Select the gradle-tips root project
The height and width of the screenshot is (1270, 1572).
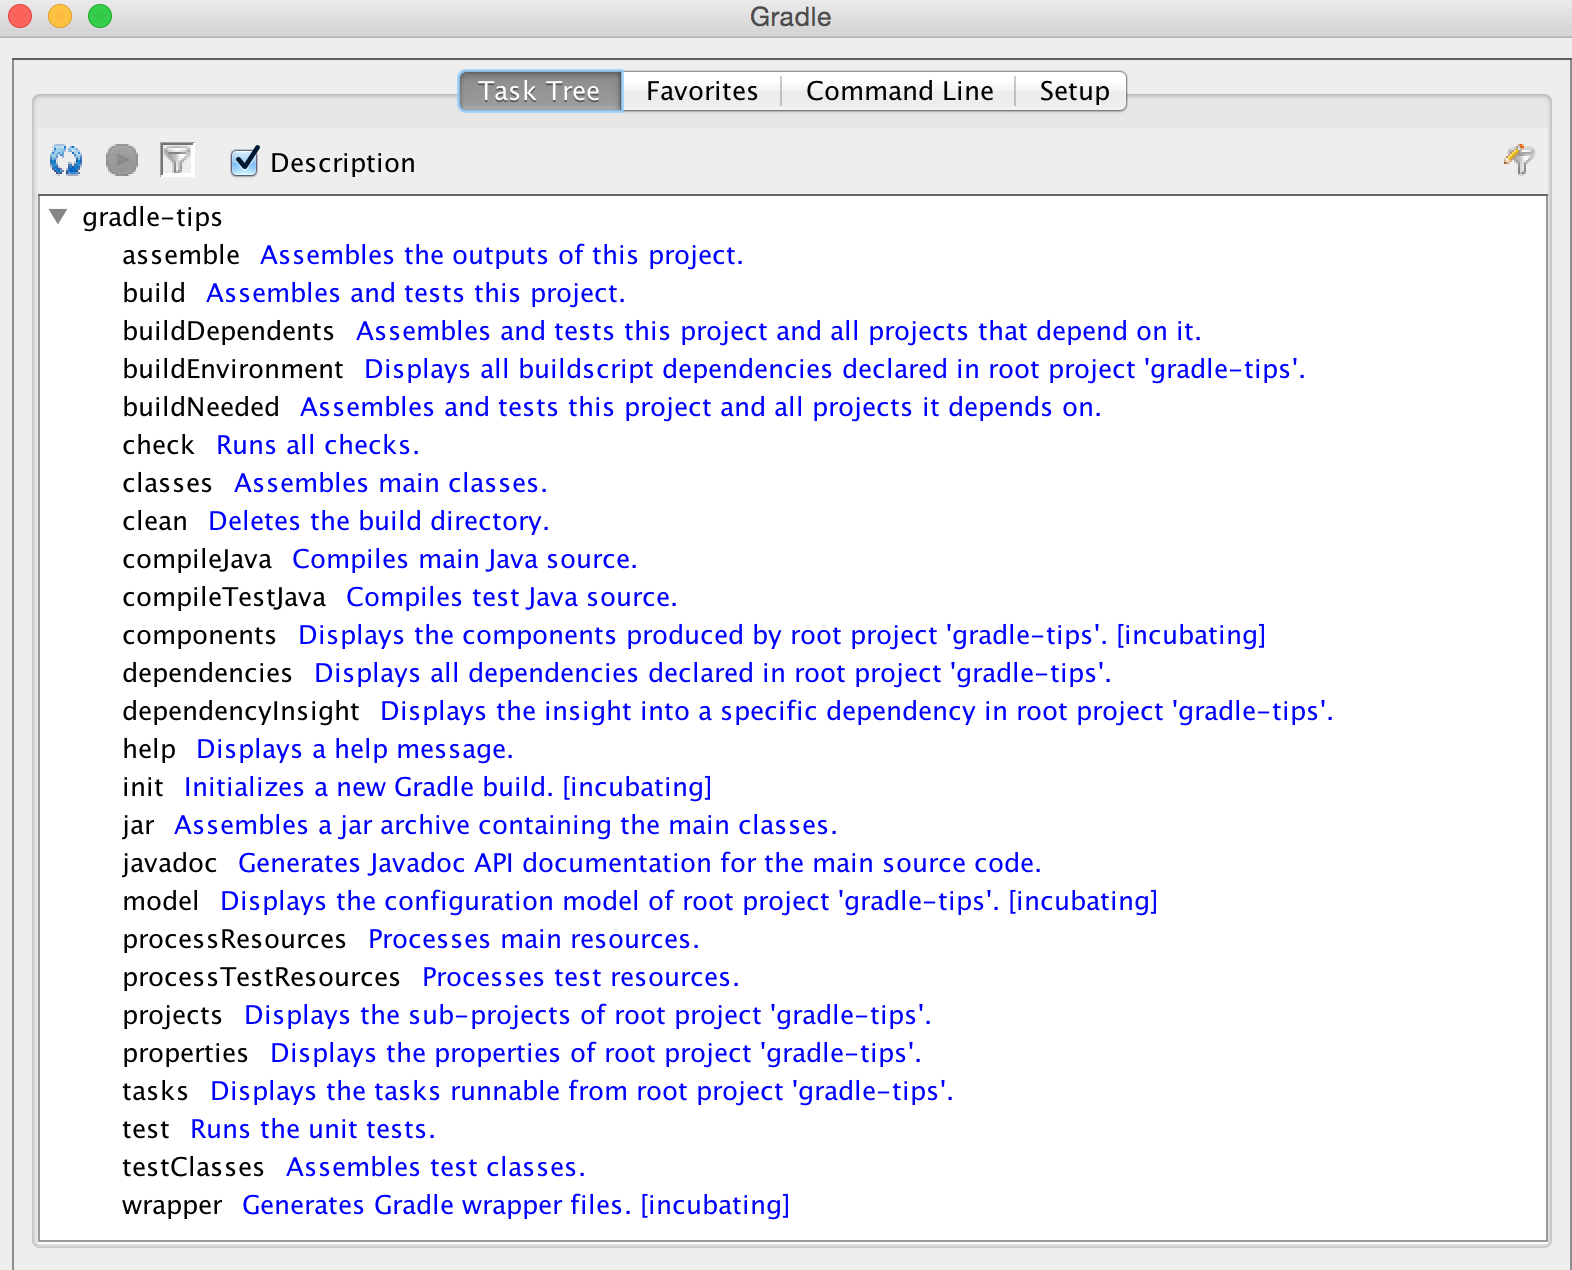point(152,217)
